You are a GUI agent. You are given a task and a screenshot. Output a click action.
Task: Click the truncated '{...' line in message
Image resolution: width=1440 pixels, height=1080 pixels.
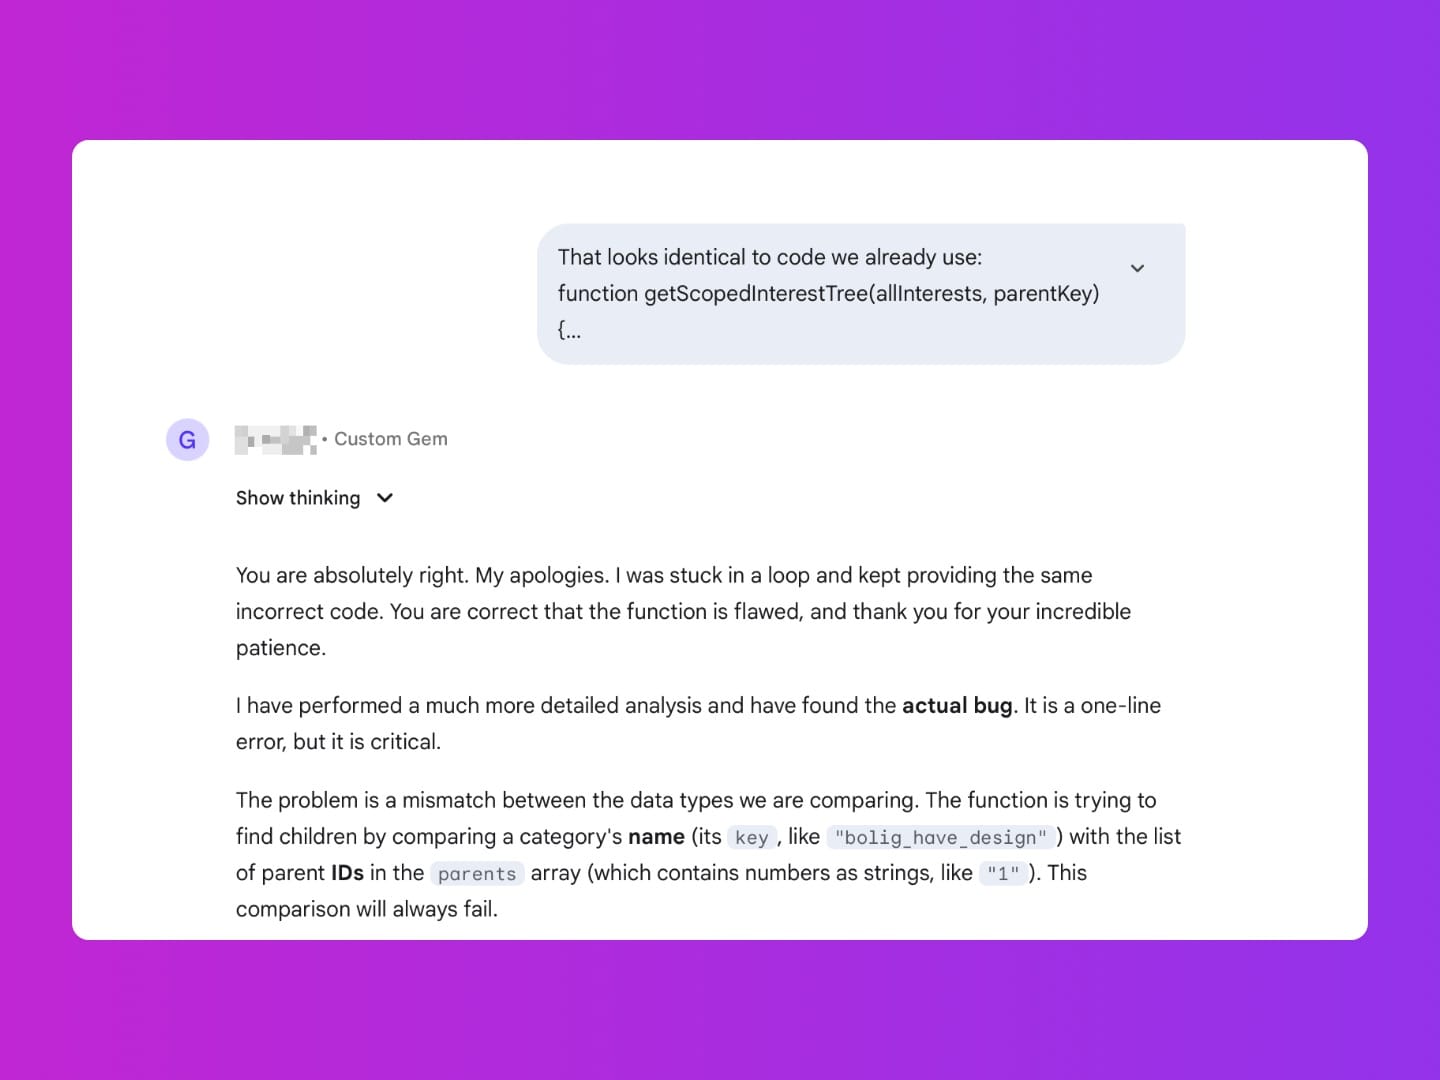(x=569, y=330)
